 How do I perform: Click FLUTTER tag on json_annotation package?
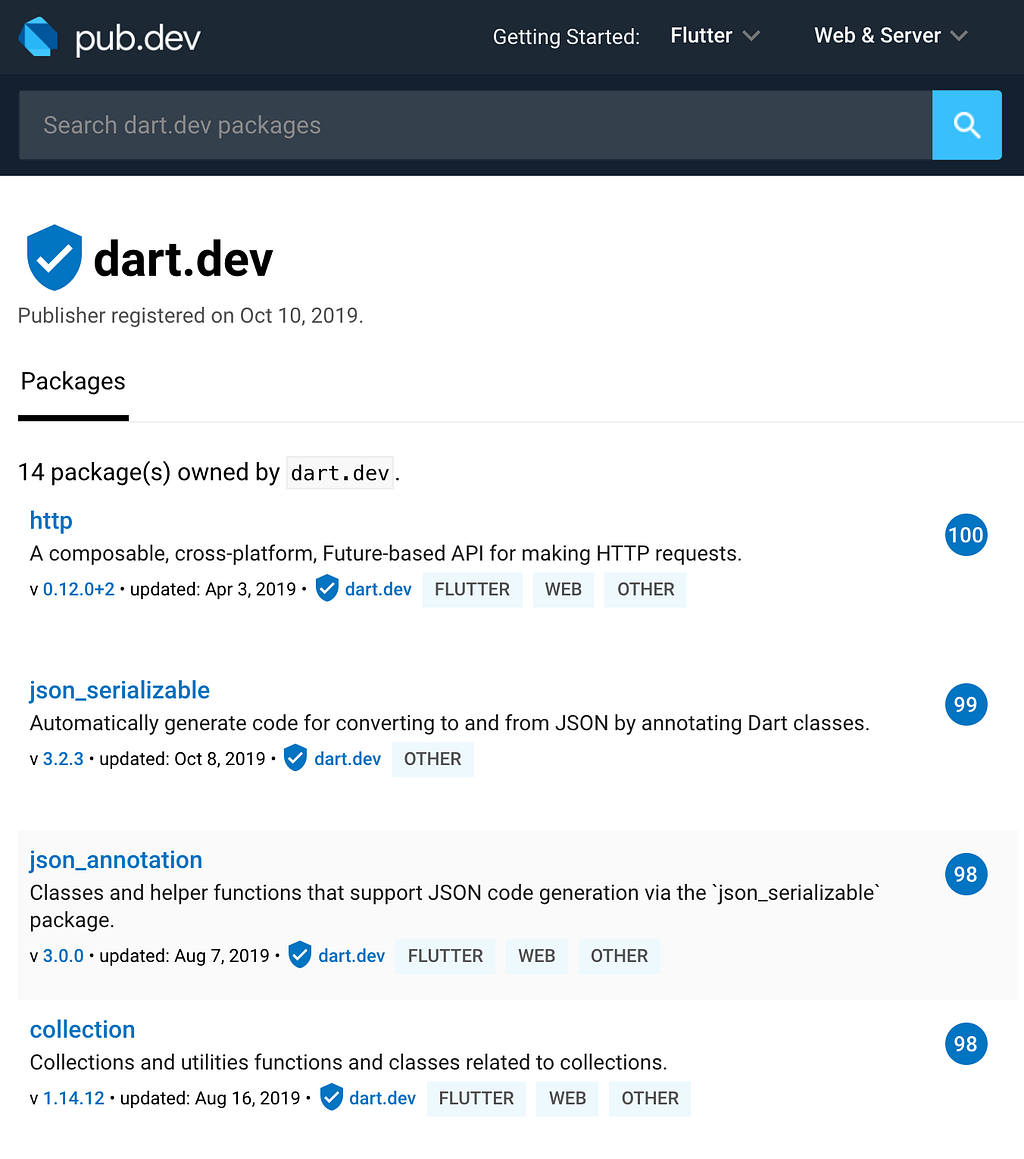coord(445,956)
